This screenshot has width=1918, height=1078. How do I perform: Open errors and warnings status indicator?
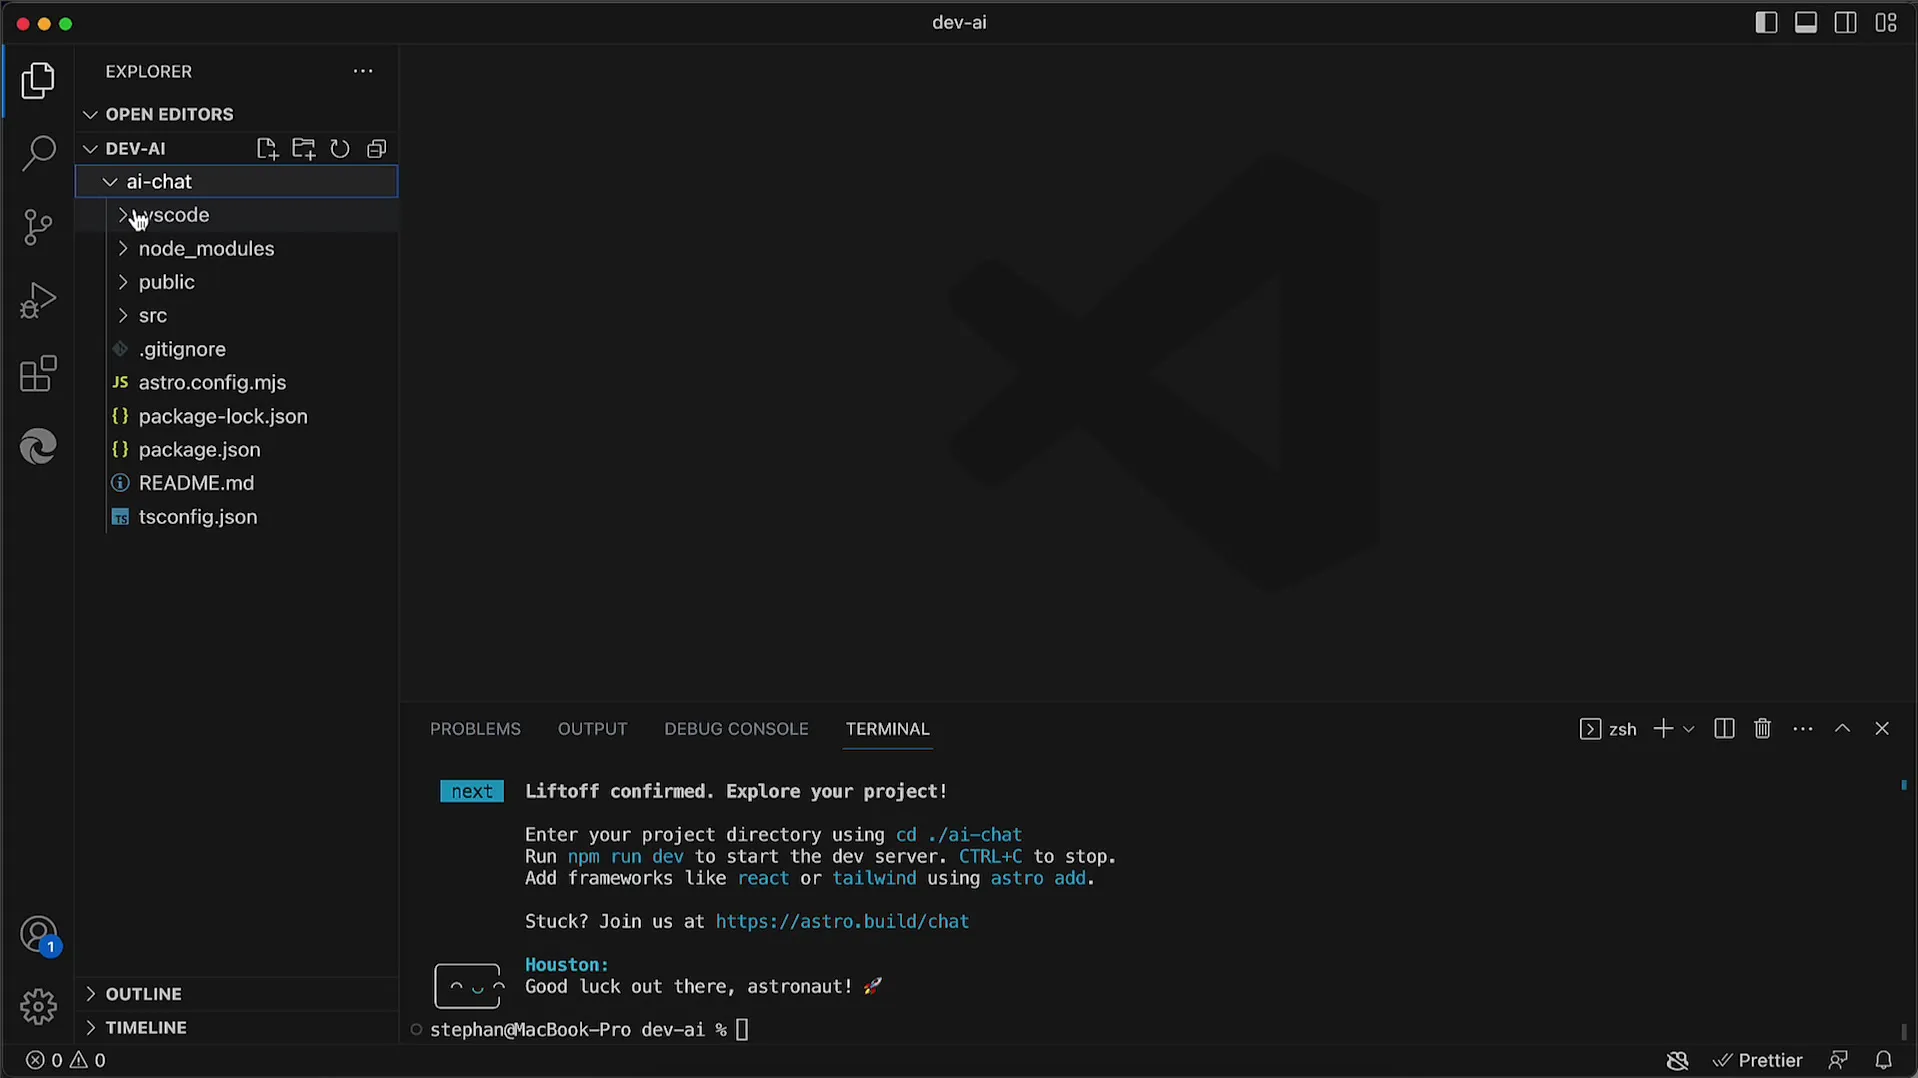(x=66, y=1060)
